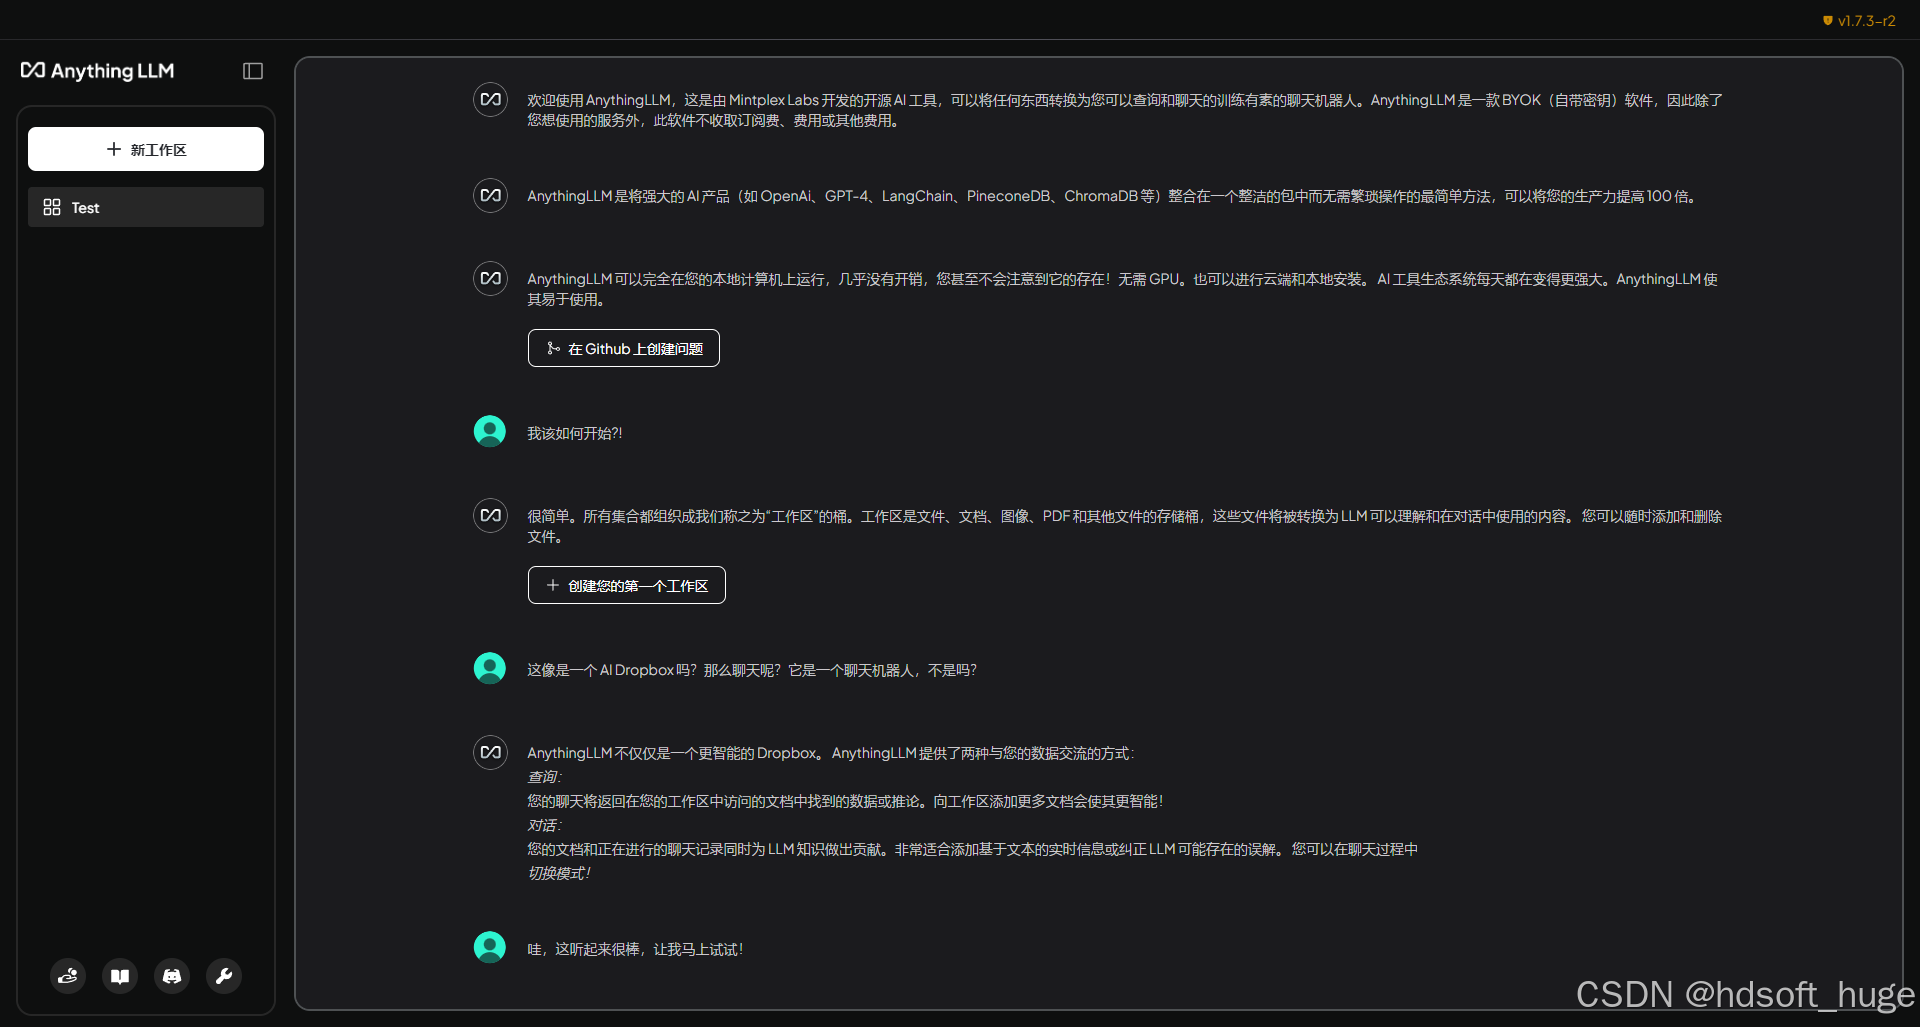Click the plus icon in 新工作区 button

(114, 149)
